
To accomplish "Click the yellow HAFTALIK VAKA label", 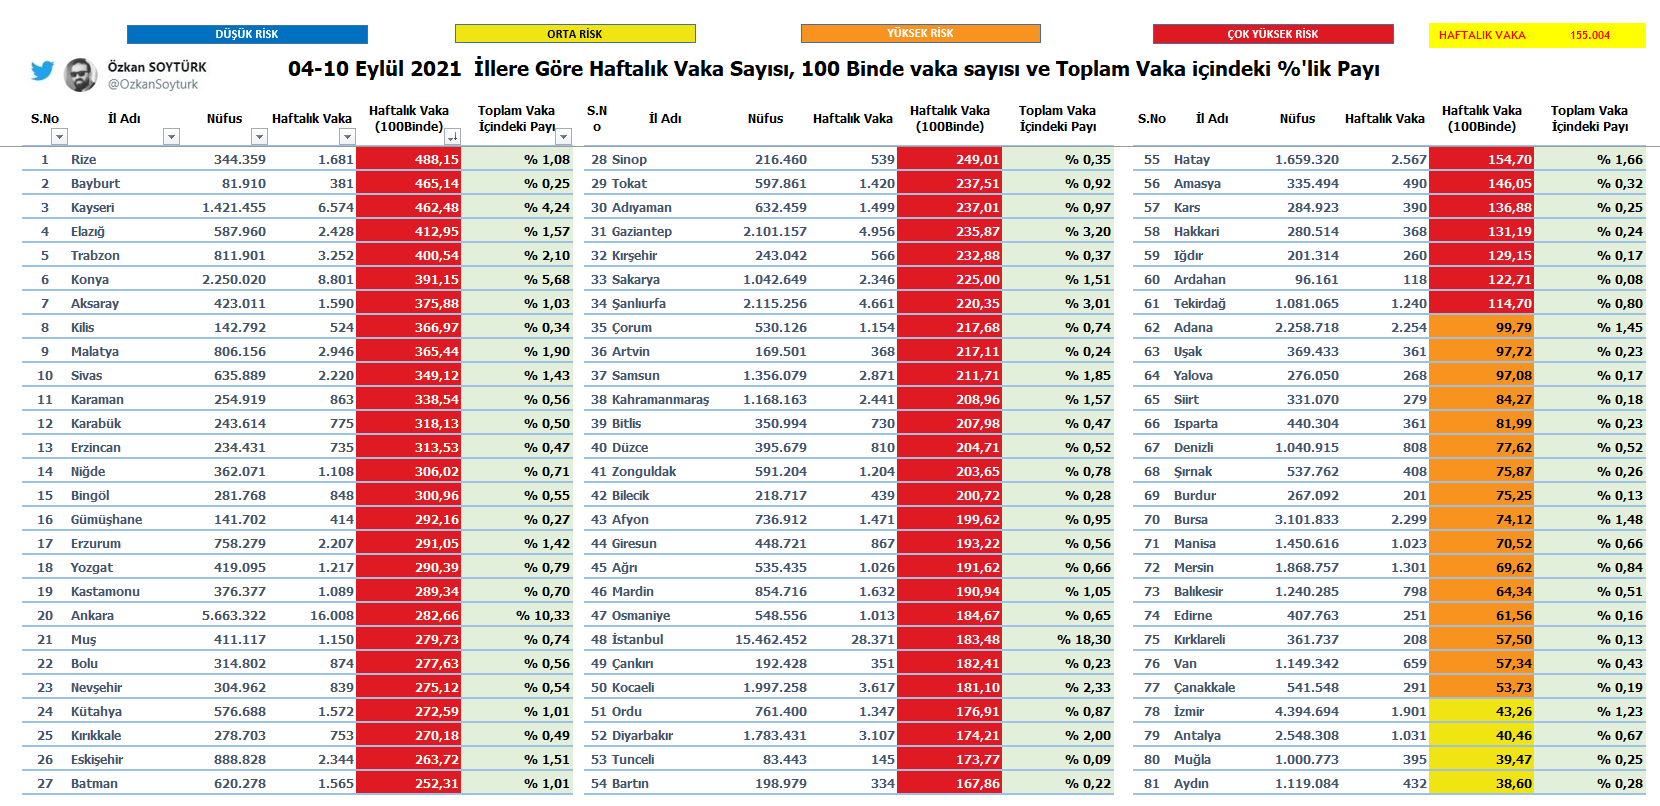I will point(1482,35).
